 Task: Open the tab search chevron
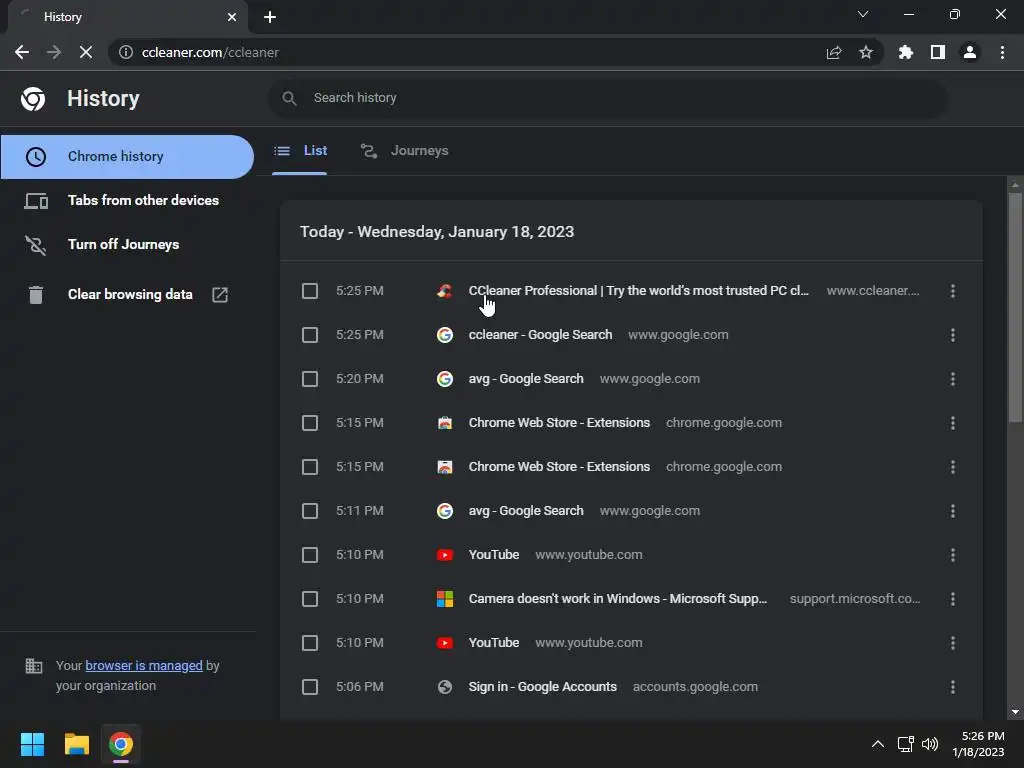point(863,14)
